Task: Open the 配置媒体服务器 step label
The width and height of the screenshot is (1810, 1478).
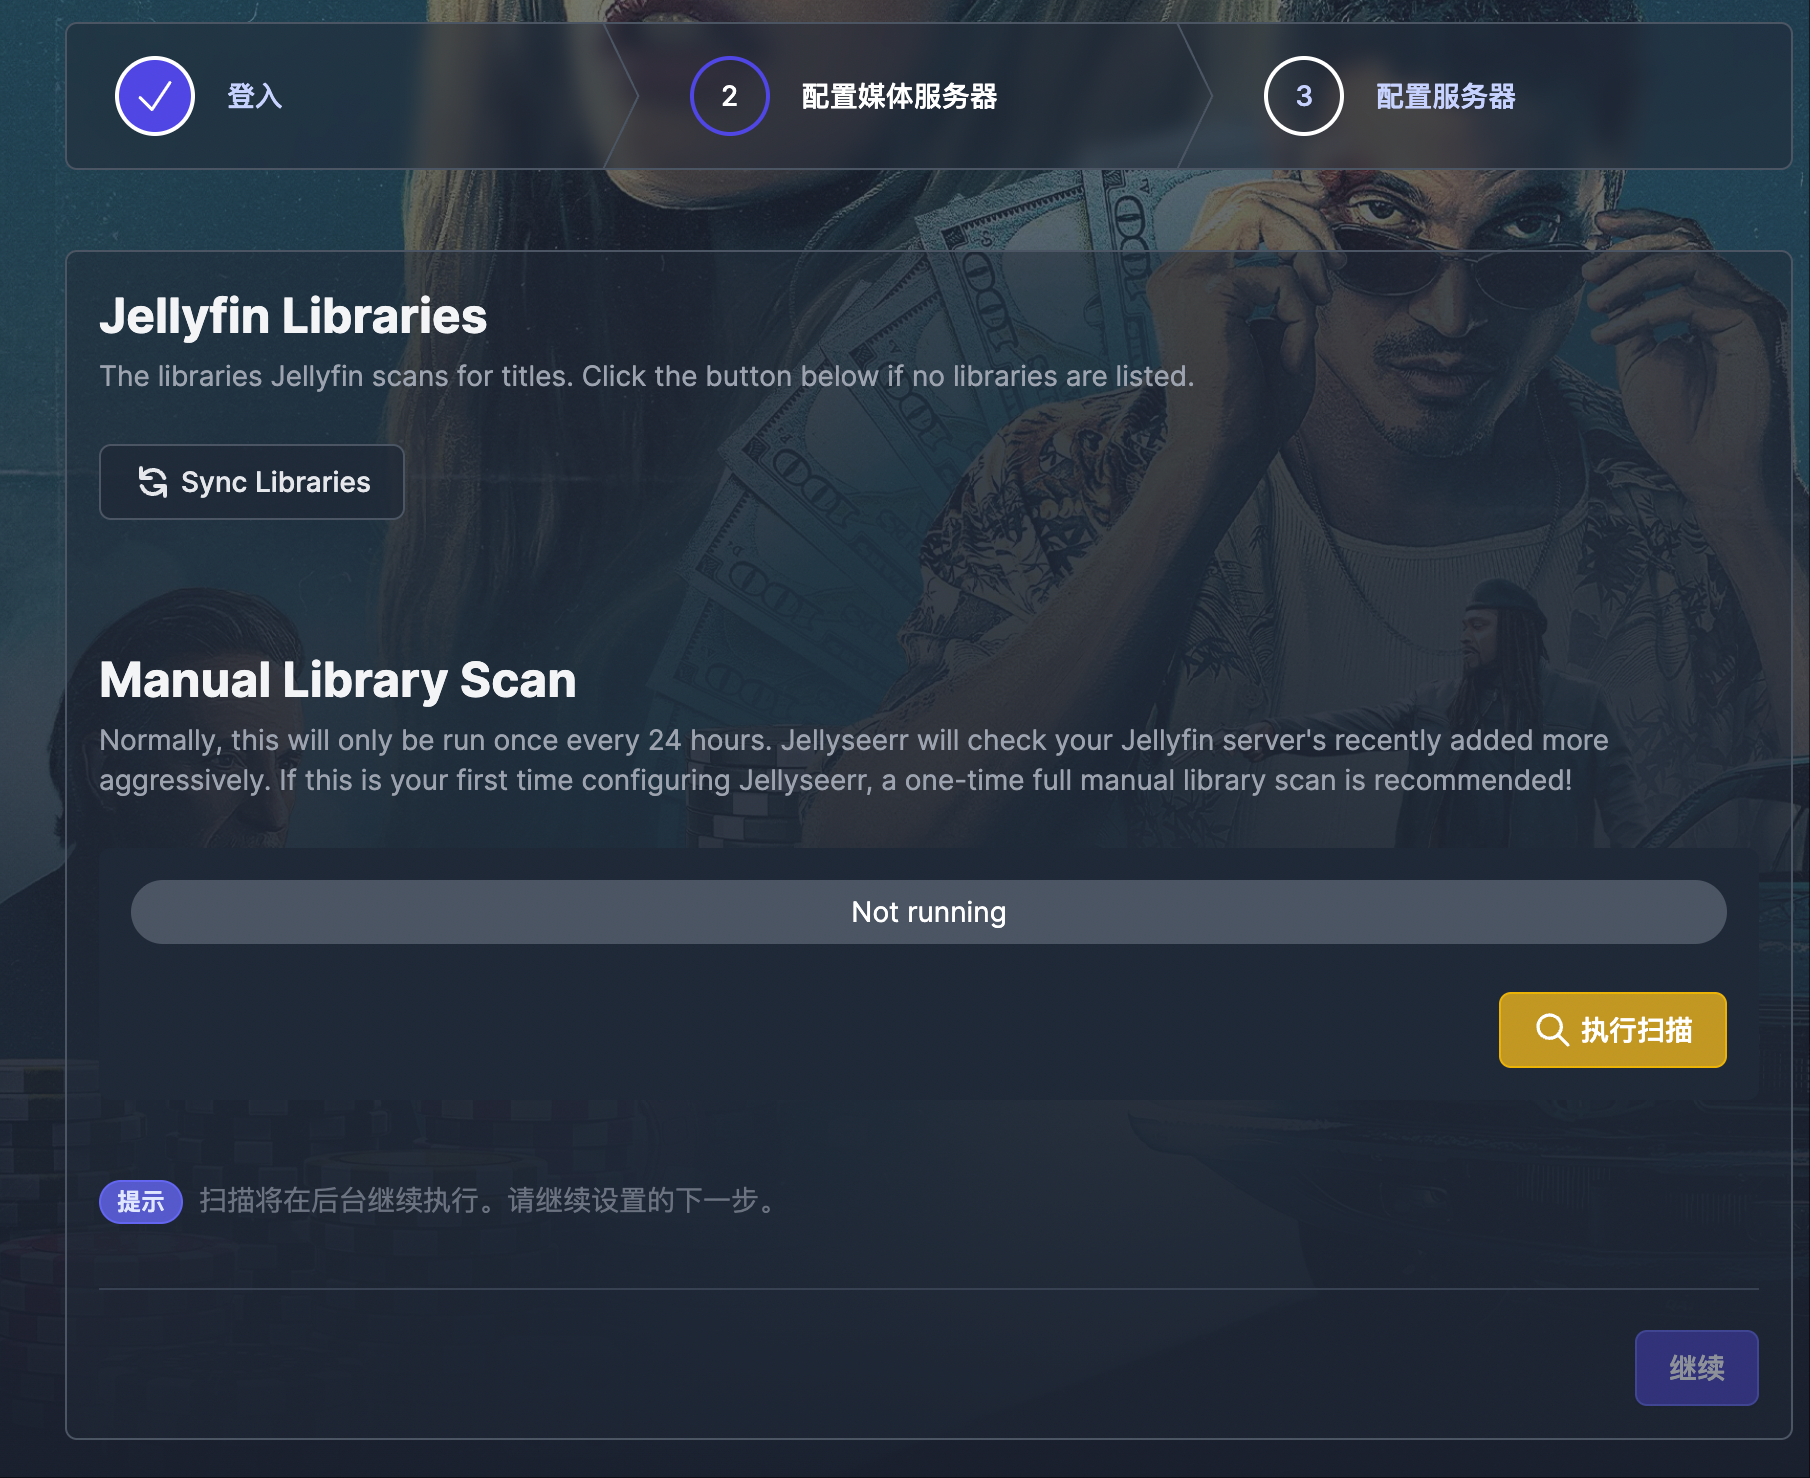Action: pyautogui.click(x=899, y=96)
